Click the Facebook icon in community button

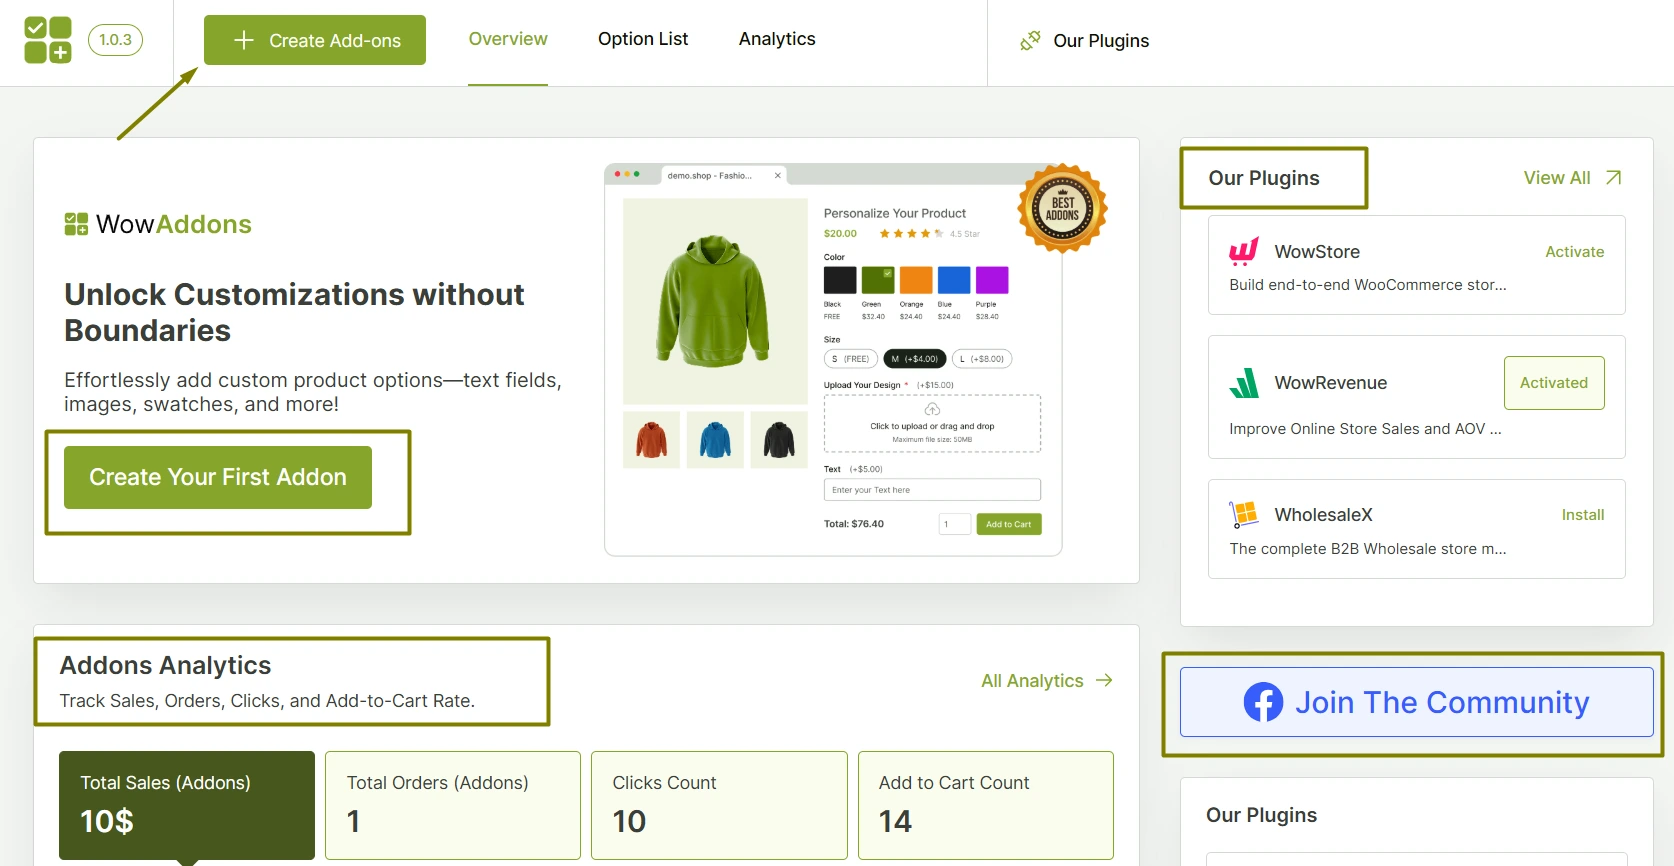(x=1263, y=702)
